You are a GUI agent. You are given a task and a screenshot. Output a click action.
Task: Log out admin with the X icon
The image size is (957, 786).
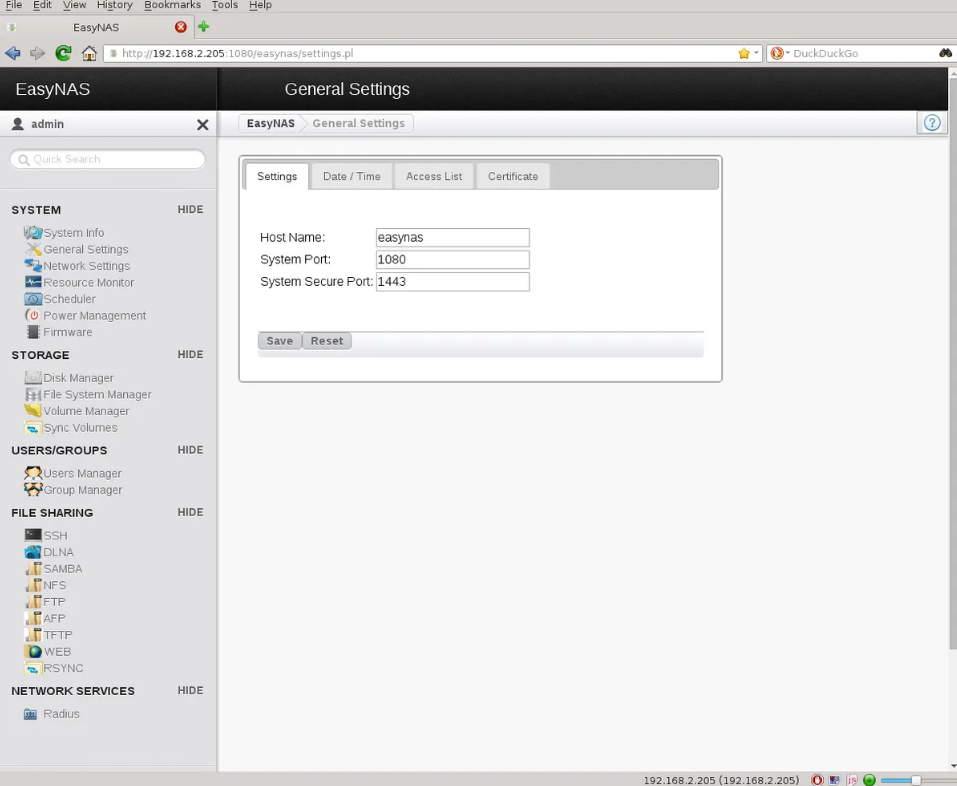pyautogui.click(x=203, y=124)
